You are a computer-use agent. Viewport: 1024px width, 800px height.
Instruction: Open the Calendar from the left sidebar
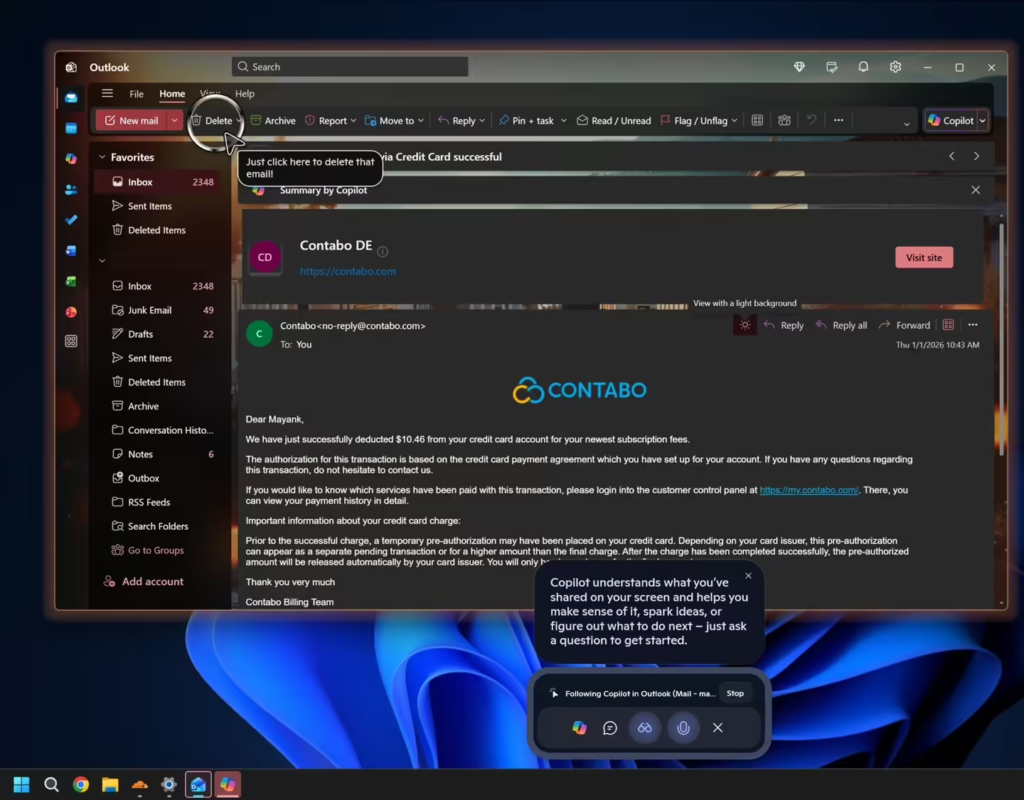coord(70,128)
